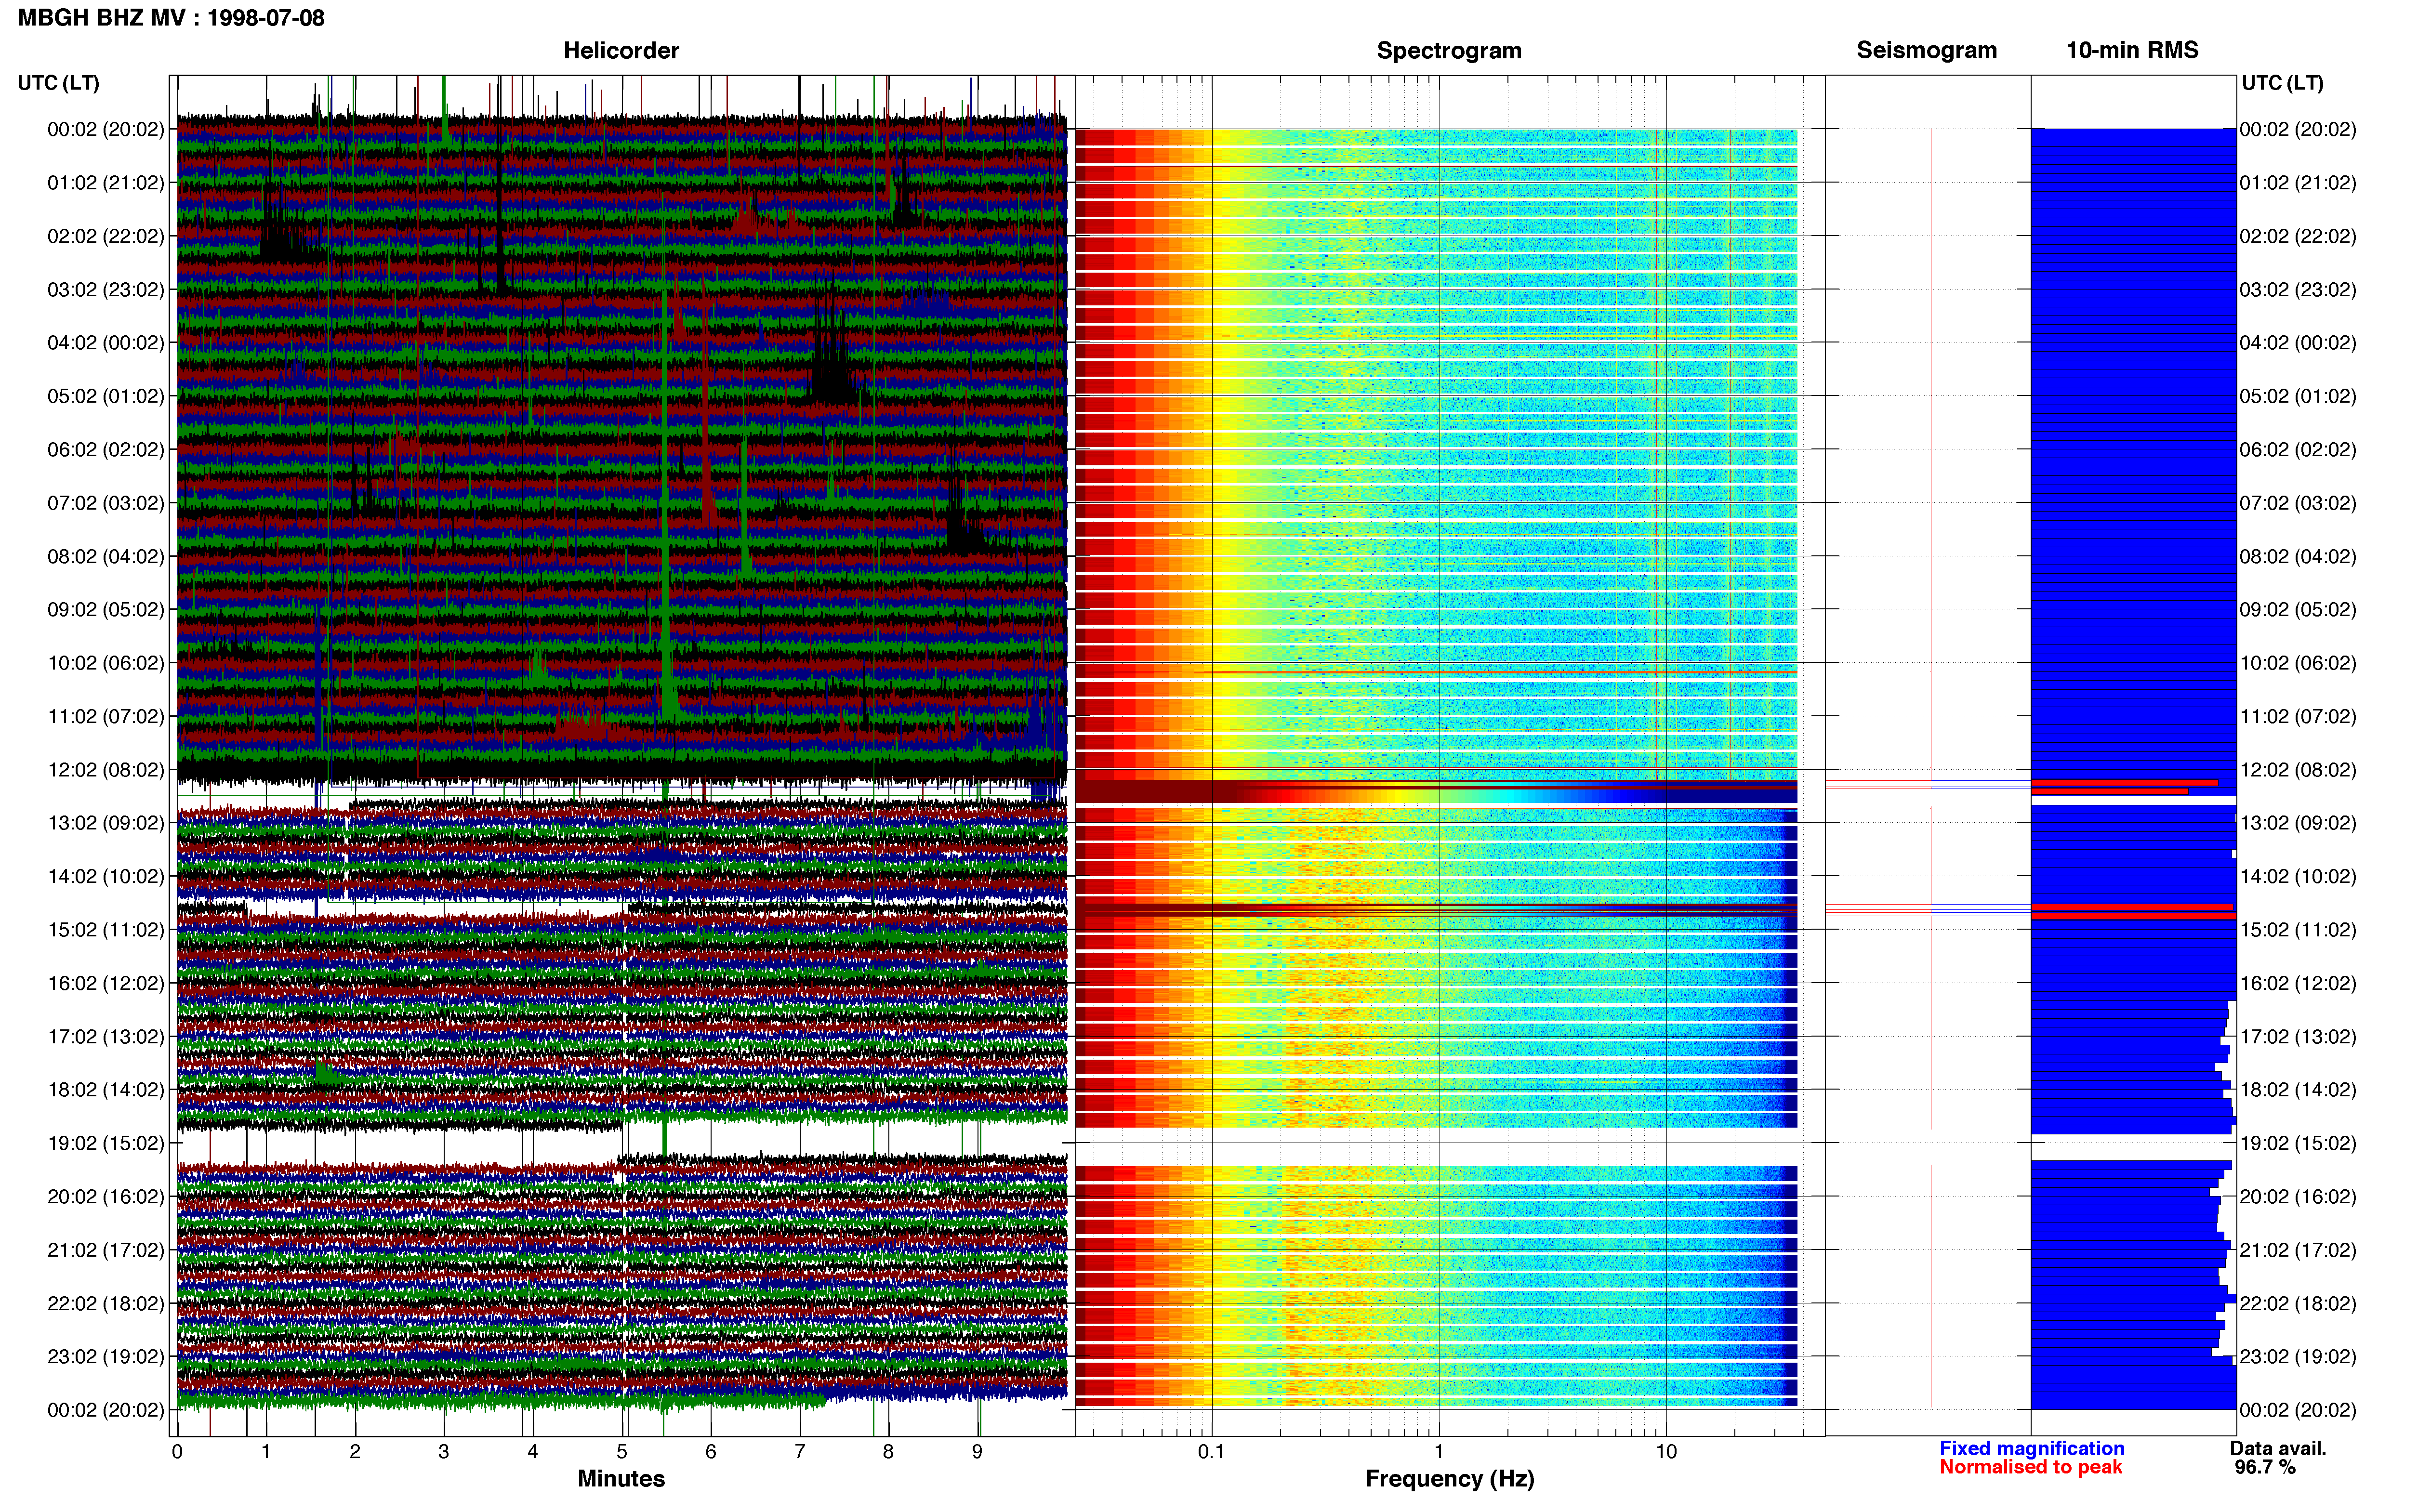Image resolution: width=2418 pixels, height=1512 pixels.
Task: Click the left time label '17:02 (13:02)'
Action: click(x=106, y=1036)
